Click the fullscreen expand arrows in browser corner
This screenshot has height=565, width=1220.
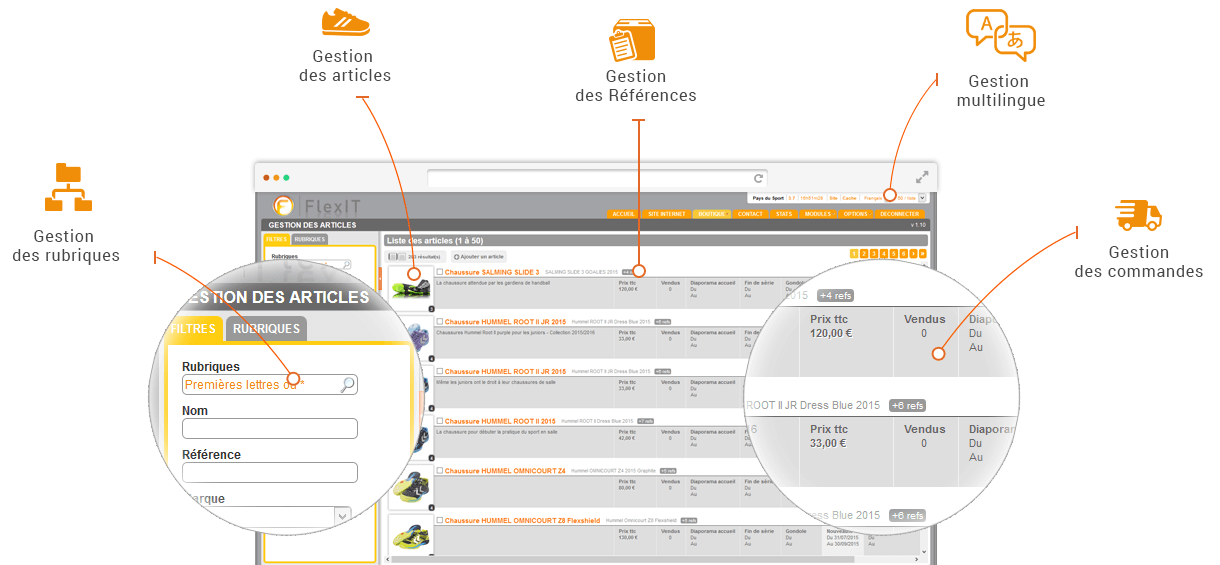pyautogui.click(x=922, y=177)
